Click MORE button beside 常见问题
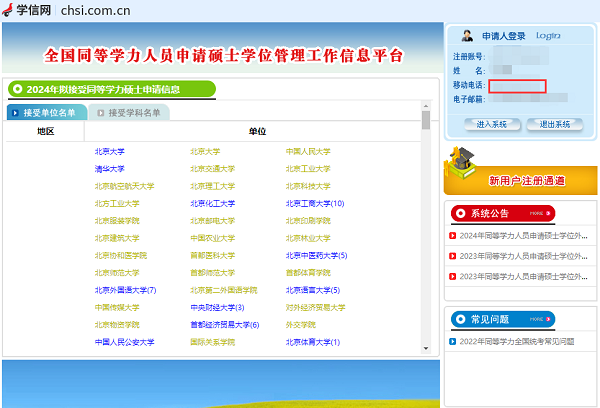This screenshot has height=408, width=600. coord(537,319)
